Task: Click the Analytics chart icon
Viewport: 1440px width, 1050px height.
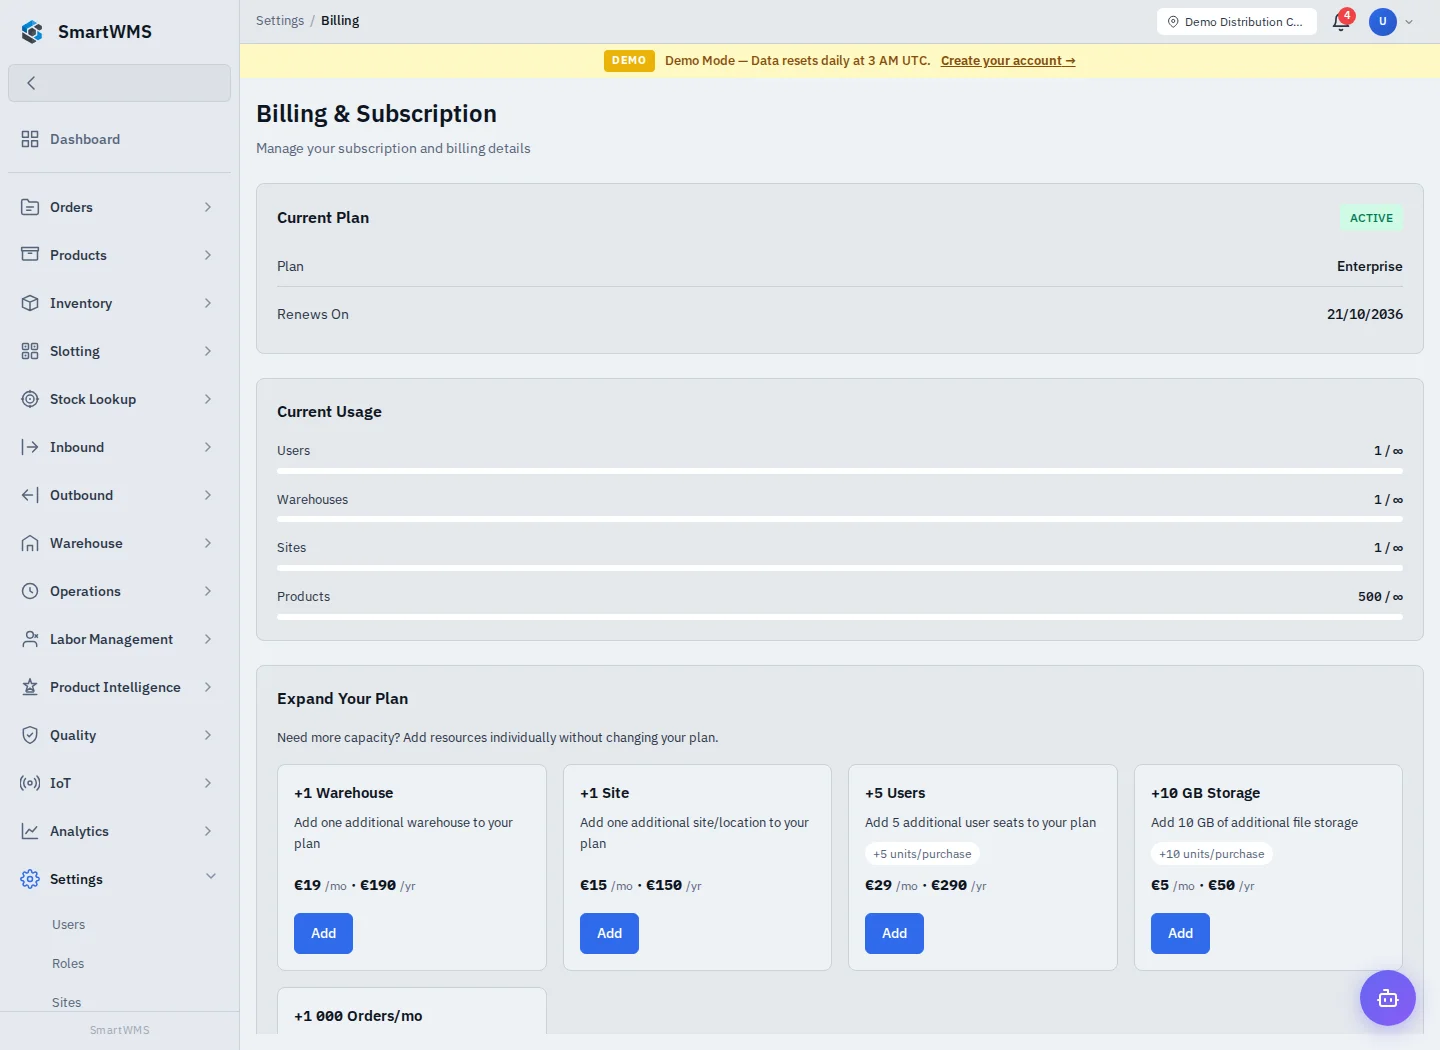Action: click(30, 831)
